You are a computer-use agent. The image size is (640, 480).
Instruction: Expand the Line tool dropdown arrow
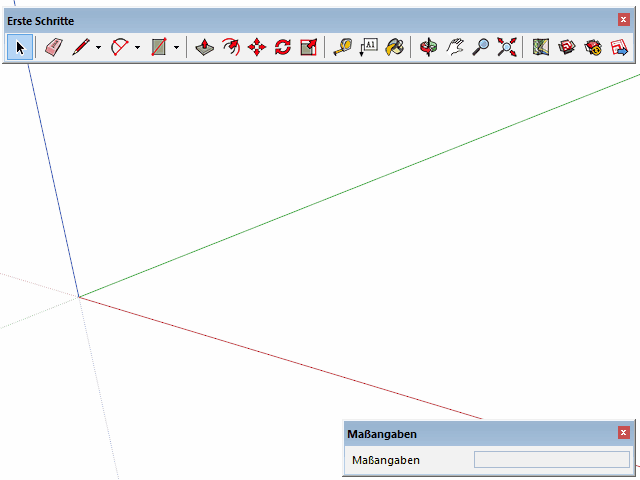(x=98, y=47)
